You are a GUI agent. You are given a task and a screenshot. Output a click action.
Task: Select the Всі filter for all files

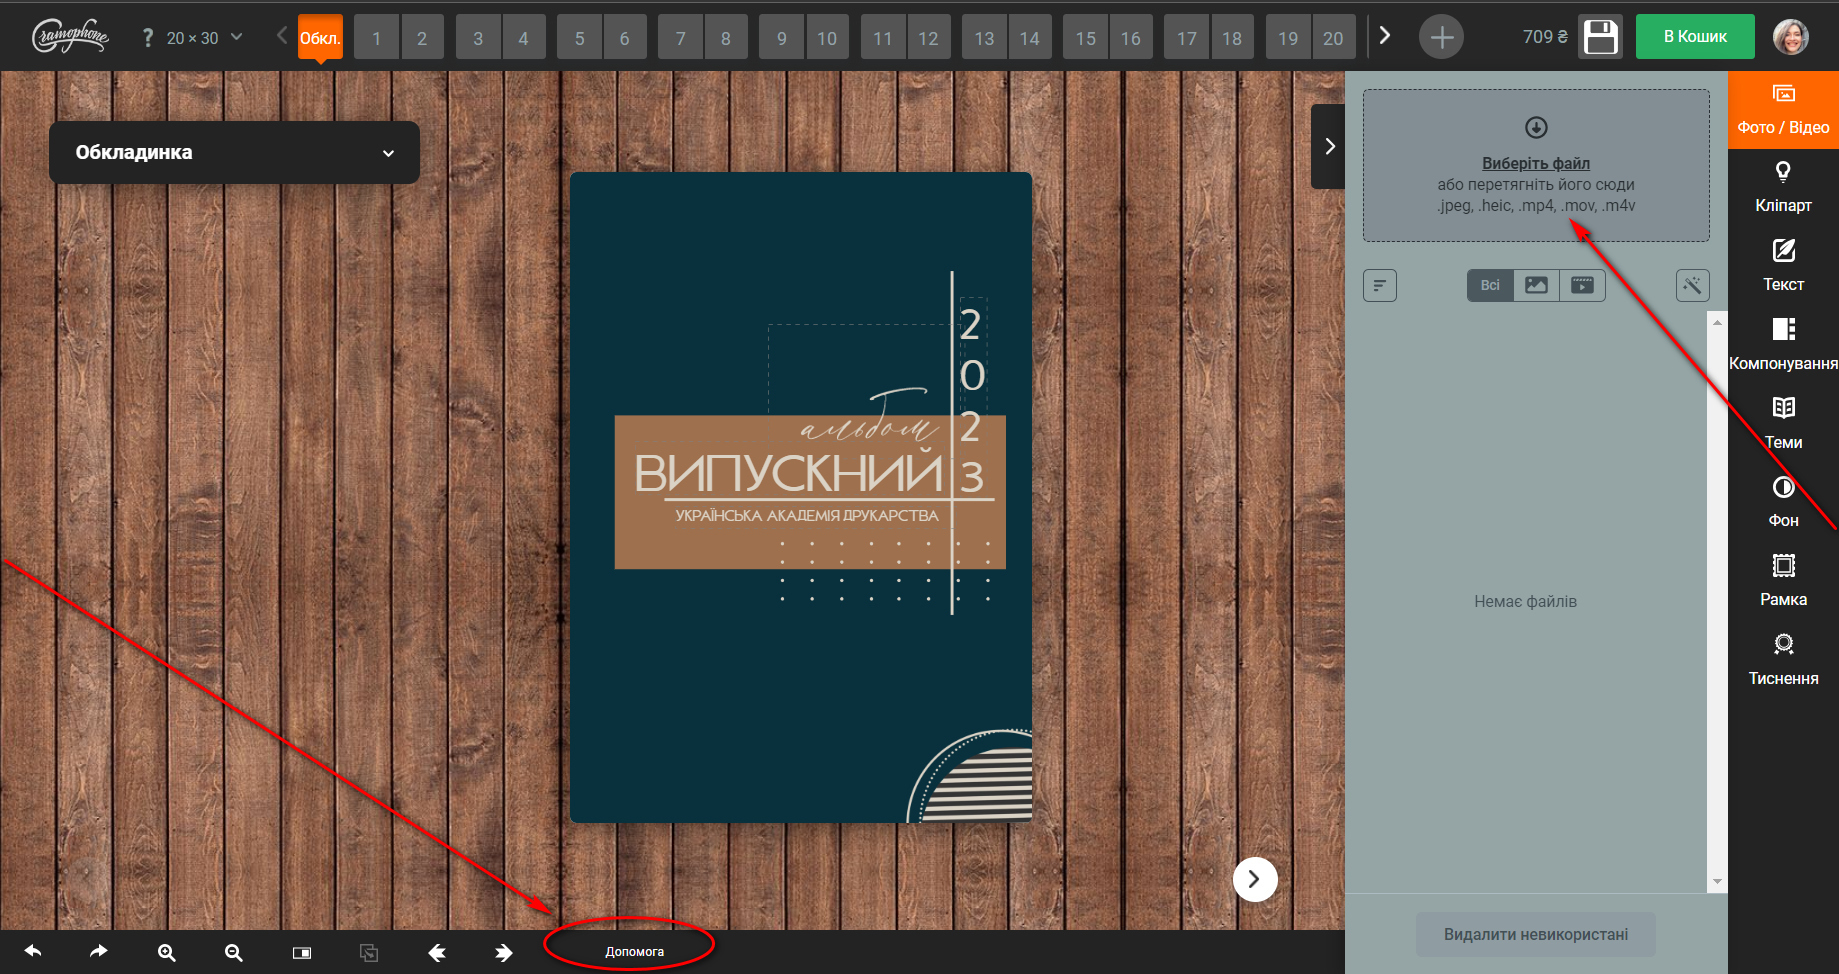point(1490,286)
